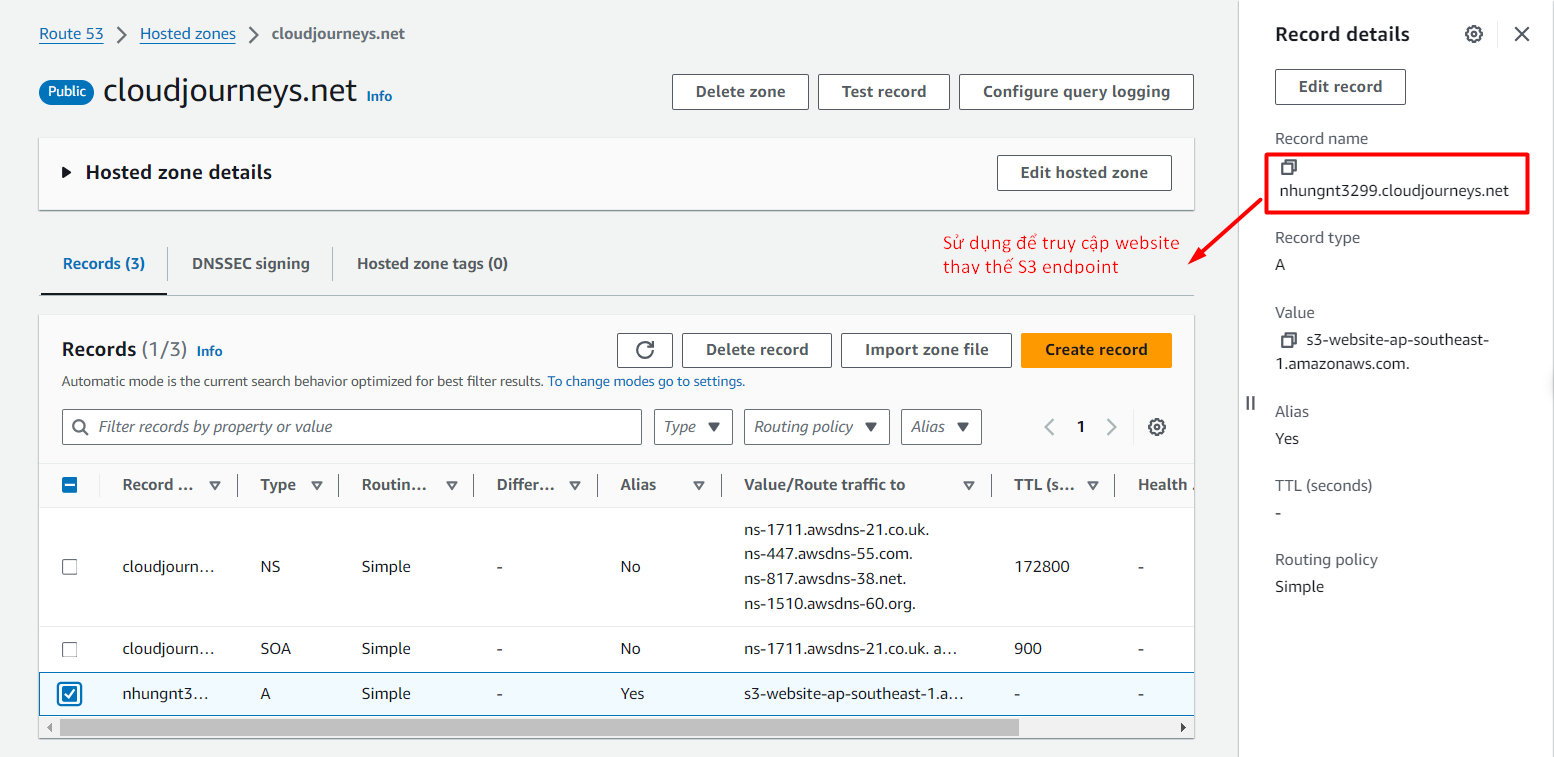The height and width of the screenshot is (757, 1554).
Task: Sort by TTL column arrow
Action: click(x=1093, y=485)
